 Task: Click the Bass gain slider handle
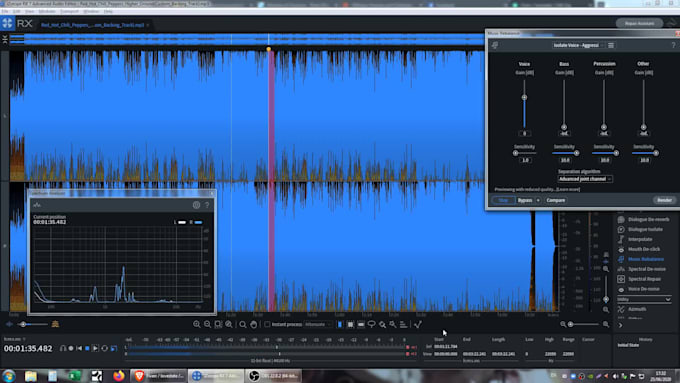(x=564, y=127)
